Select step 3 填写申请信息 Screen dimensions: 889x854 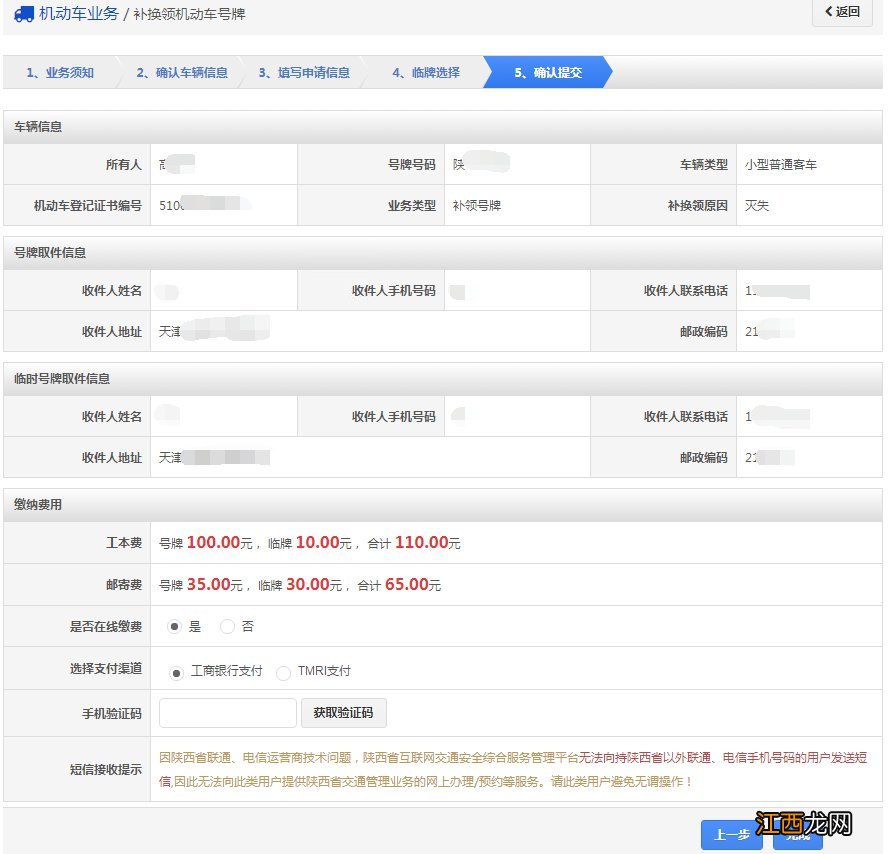[306, 72]
